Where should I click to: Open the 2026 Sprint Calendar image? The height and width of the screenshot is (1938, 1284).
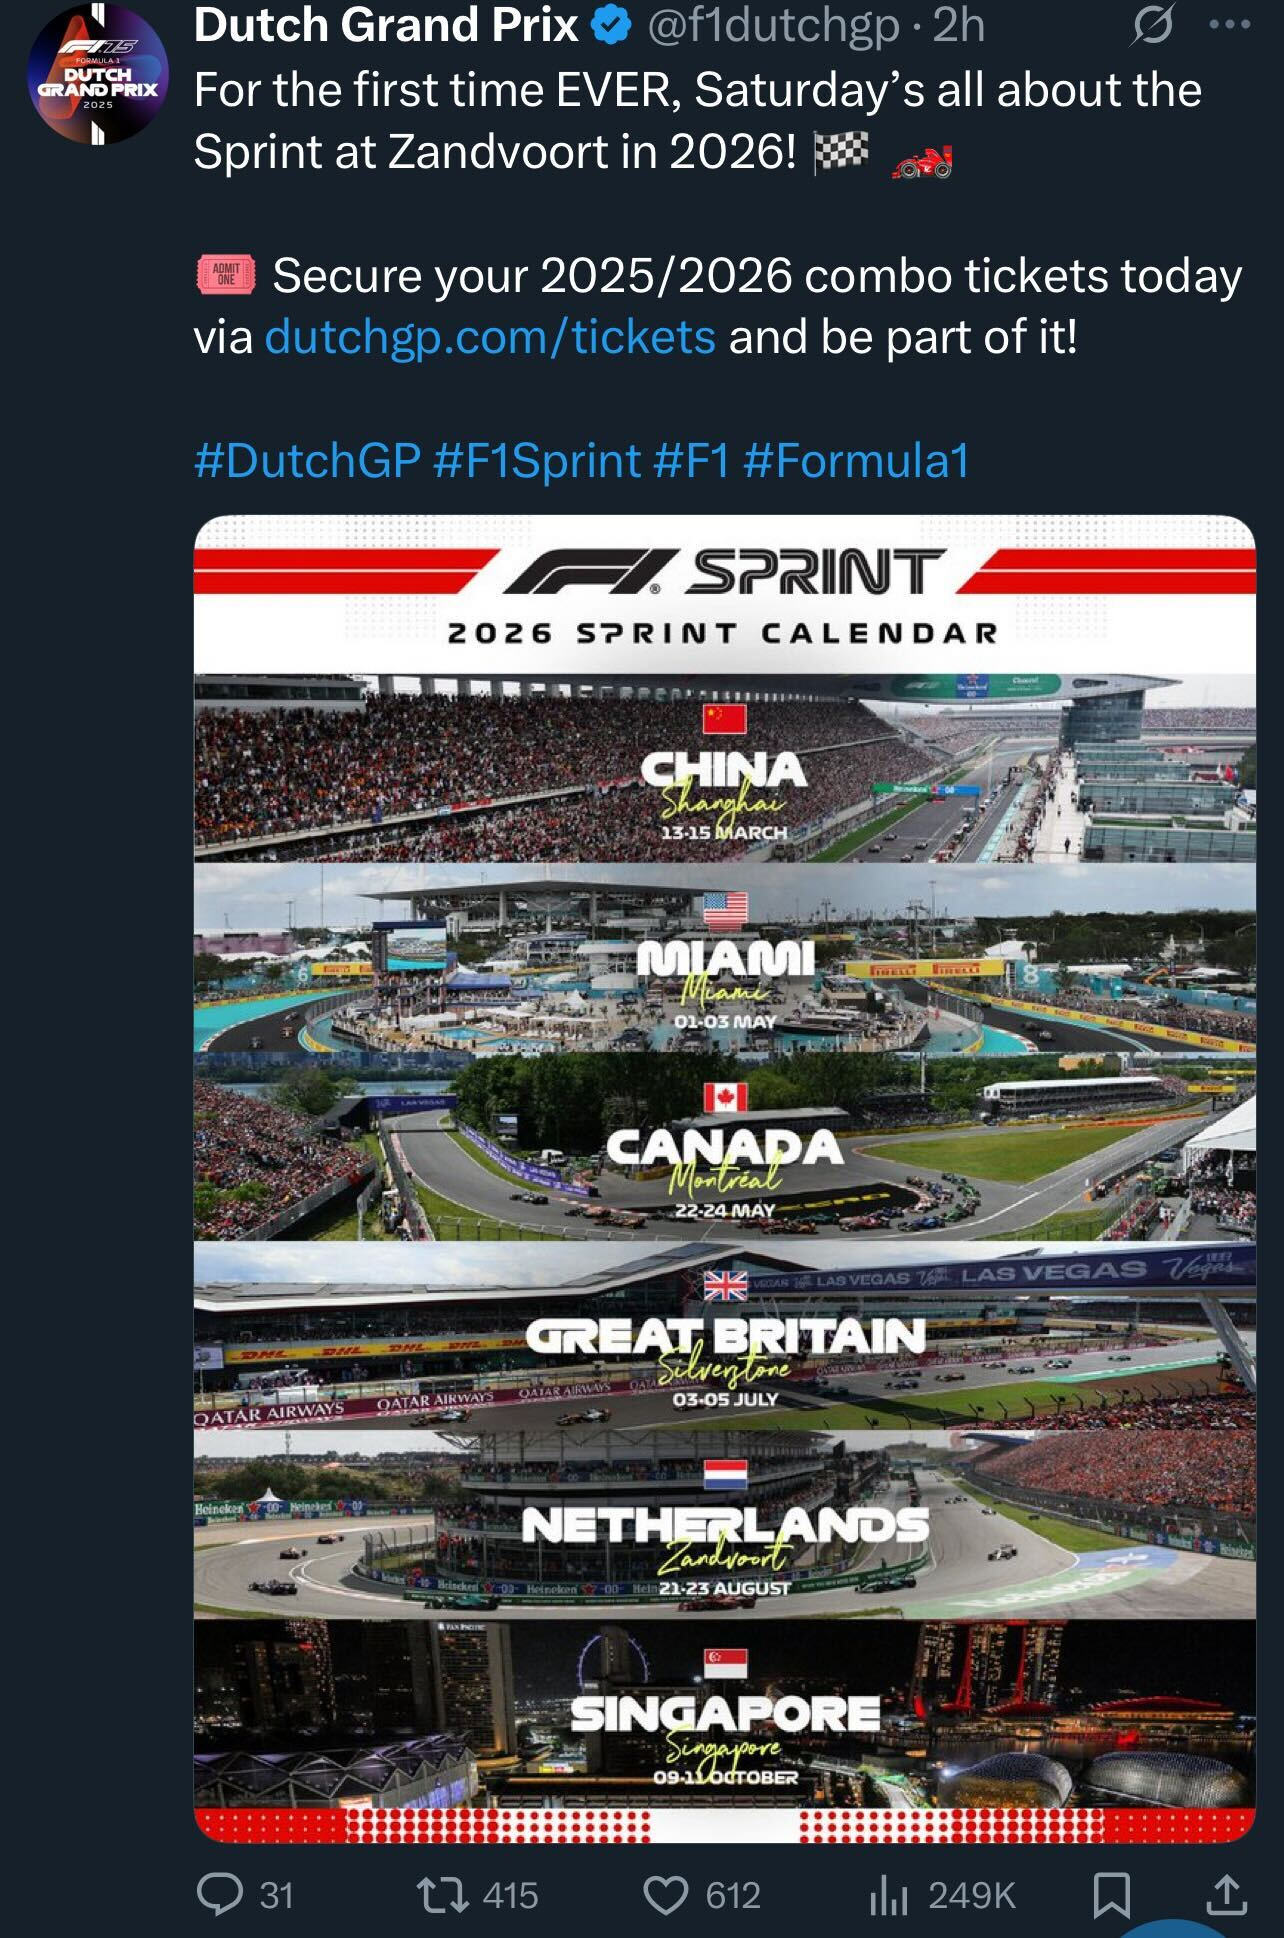(724, 1100)
